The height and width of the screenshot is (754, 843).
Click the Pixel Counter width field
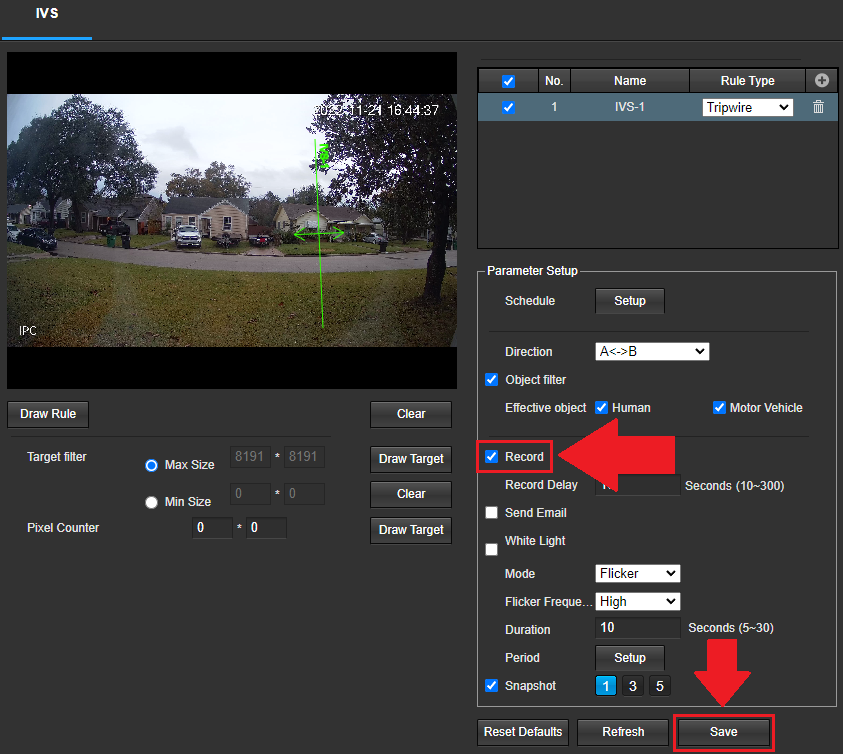click(x=212, y=528)
